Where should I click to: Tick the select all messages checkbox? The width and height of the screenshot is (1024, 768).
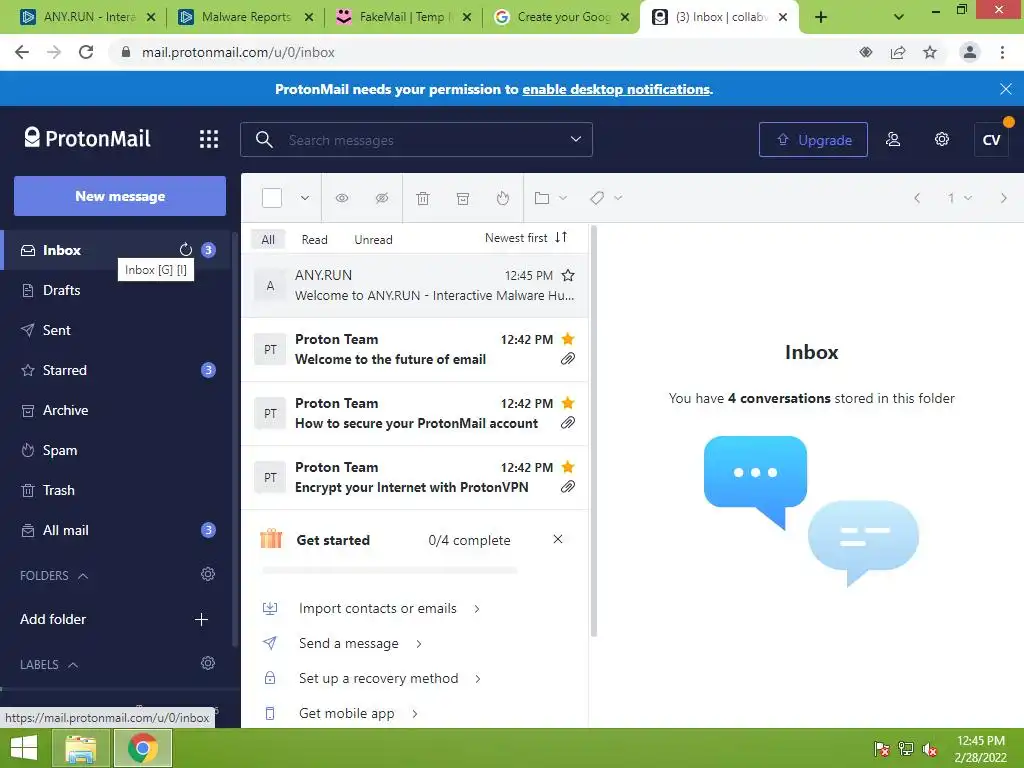[272, 198]
